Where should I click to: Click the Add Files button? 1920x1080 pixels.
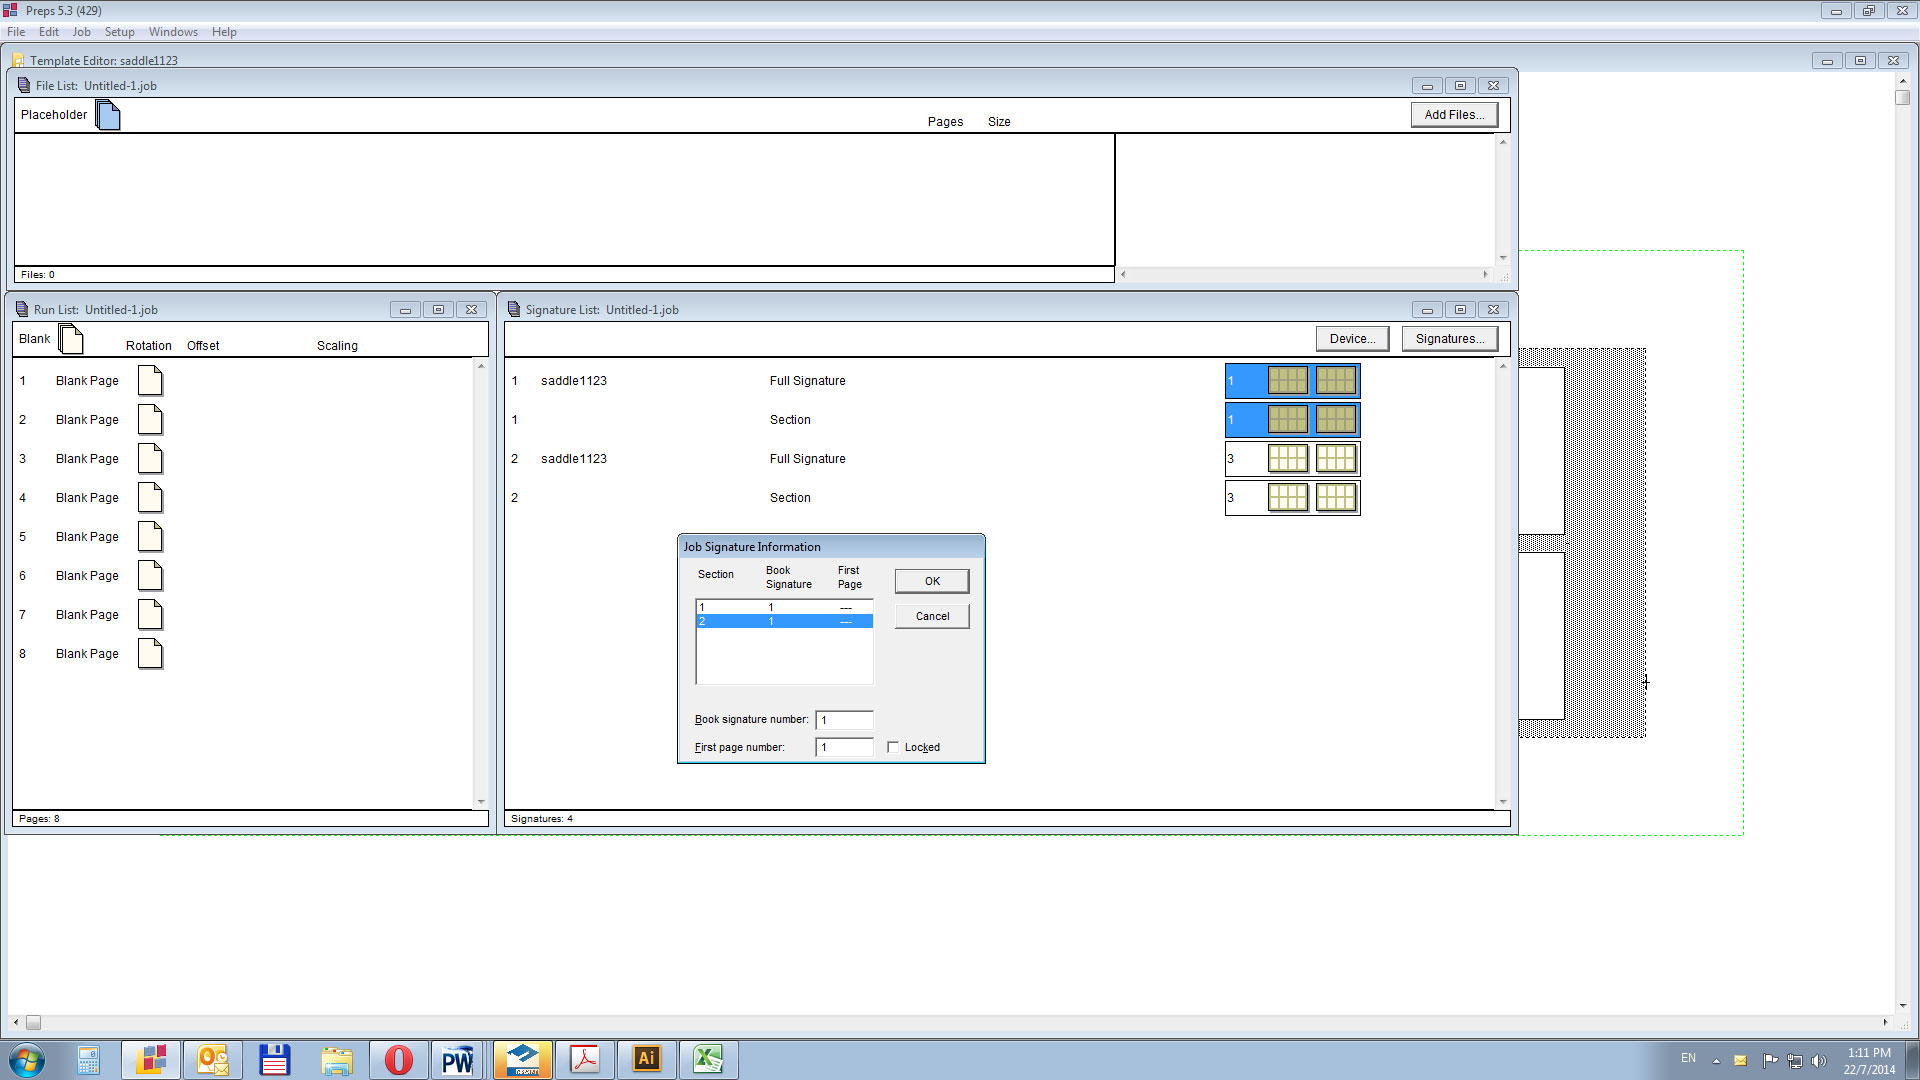point(1454,115)
